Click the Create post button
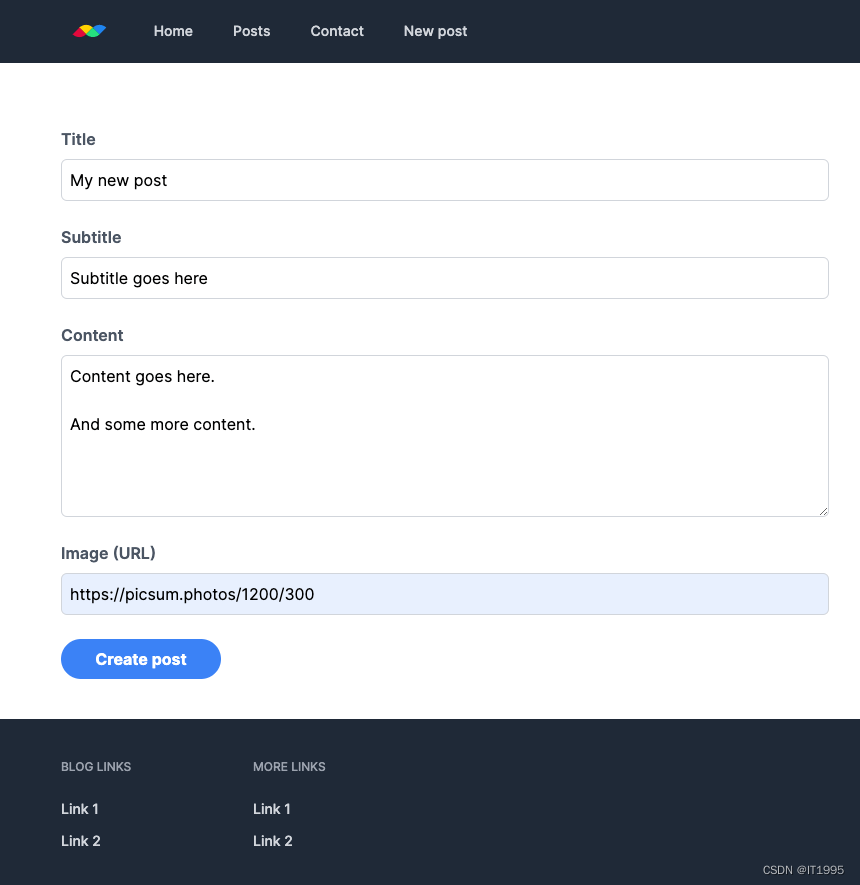The width and height of the screenshot is (860, 885). coord(141,659)
